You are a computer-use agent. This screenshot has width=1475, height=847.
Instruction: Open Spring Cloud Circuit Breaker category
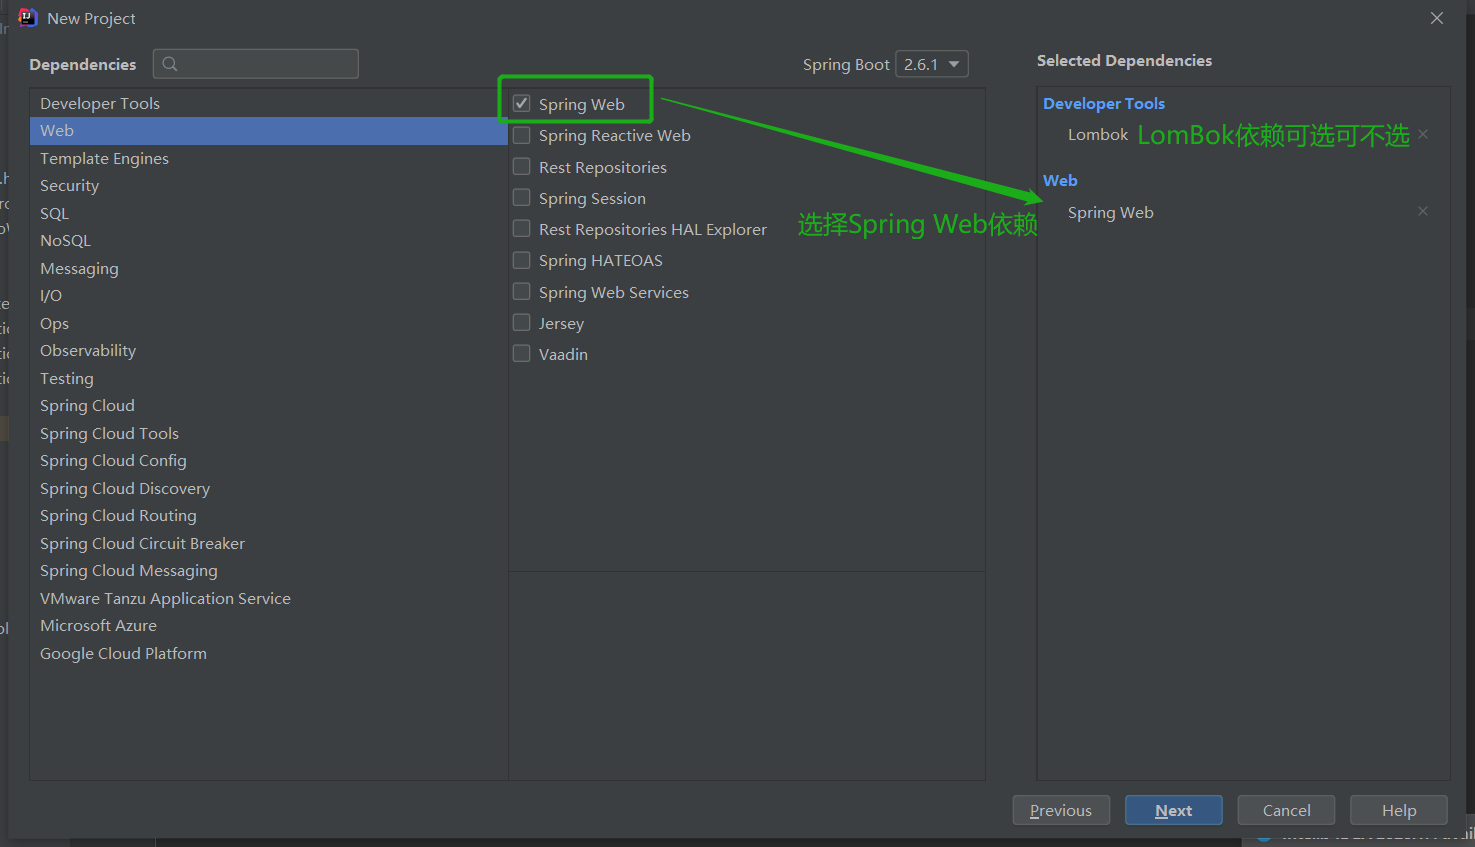269,543
